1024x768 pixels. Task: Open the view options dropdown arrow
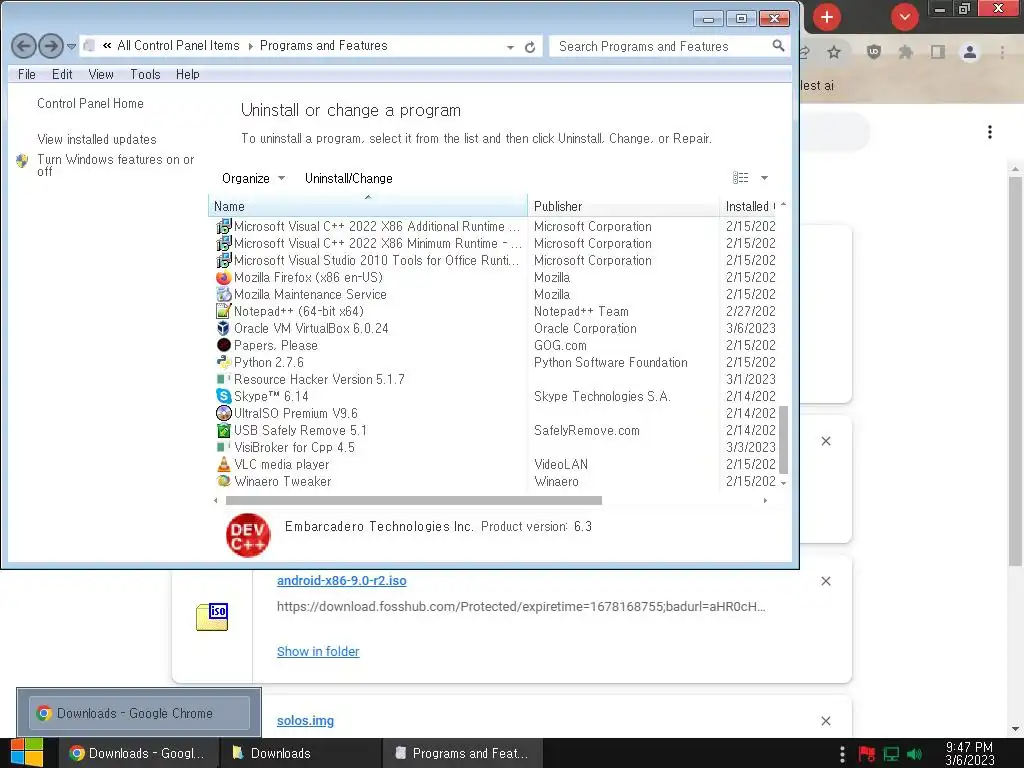coord(764,178)
